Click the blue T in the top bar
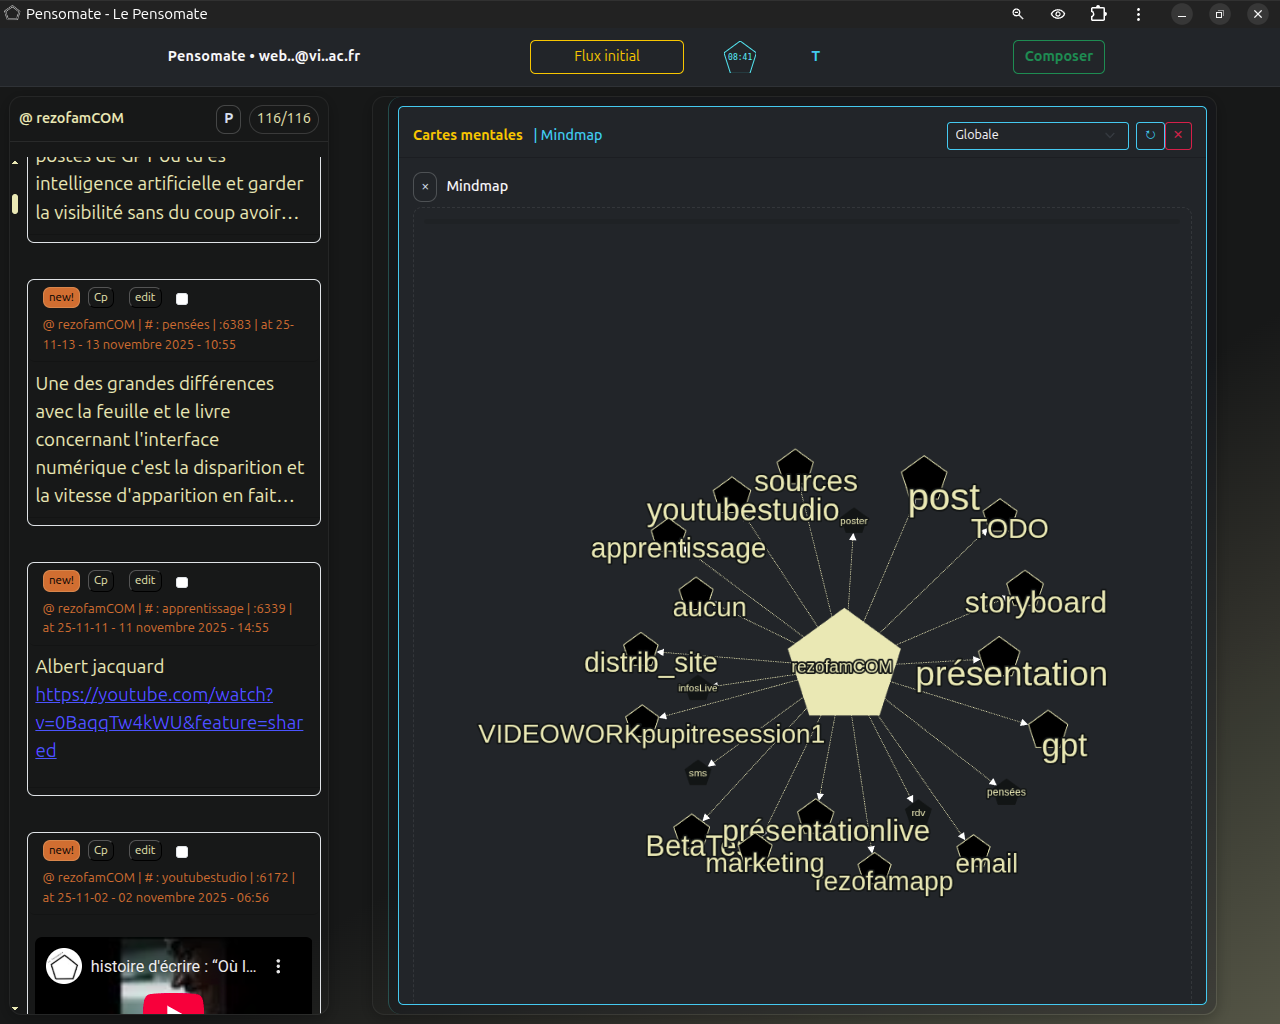The width and height of the screenshot is (1280, 1024). pos(815,57)
